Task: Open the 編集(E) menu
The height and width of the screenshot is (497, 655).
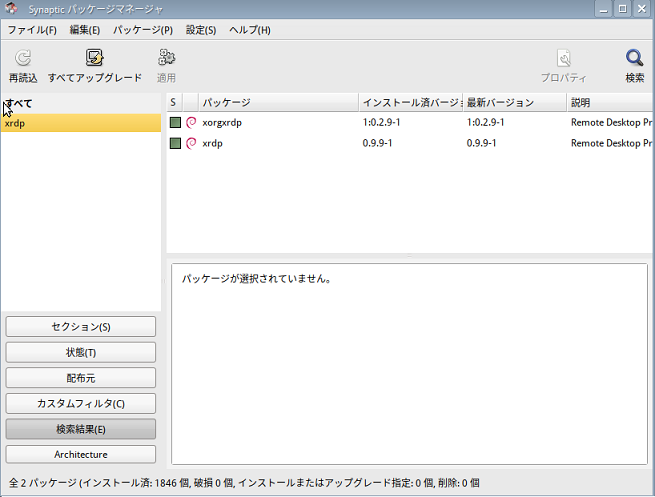Action: coord(85,30)
